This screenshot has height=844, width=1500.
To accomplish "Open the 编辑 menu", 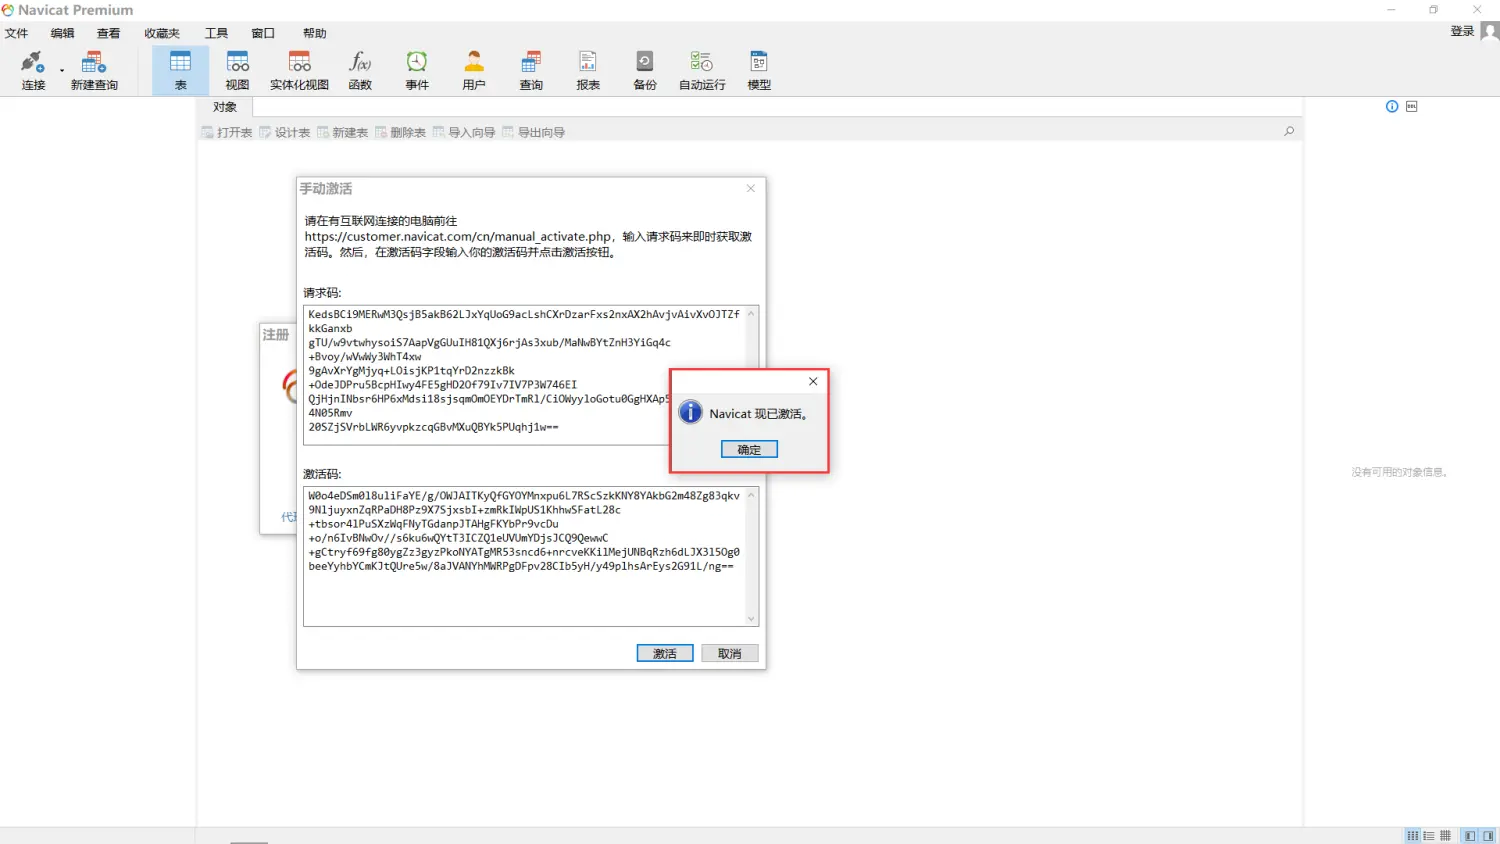I will [x=63, y=33].
